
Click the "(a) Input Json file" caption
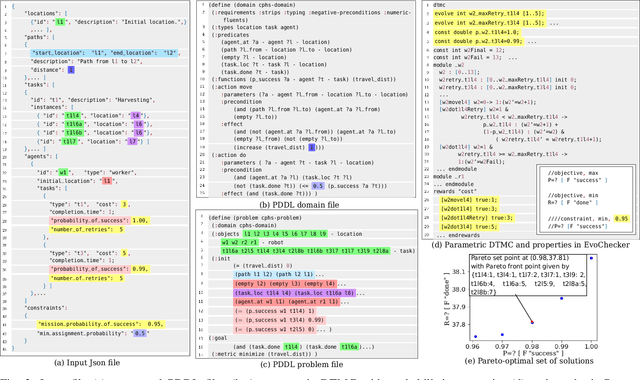pos(87,363)
